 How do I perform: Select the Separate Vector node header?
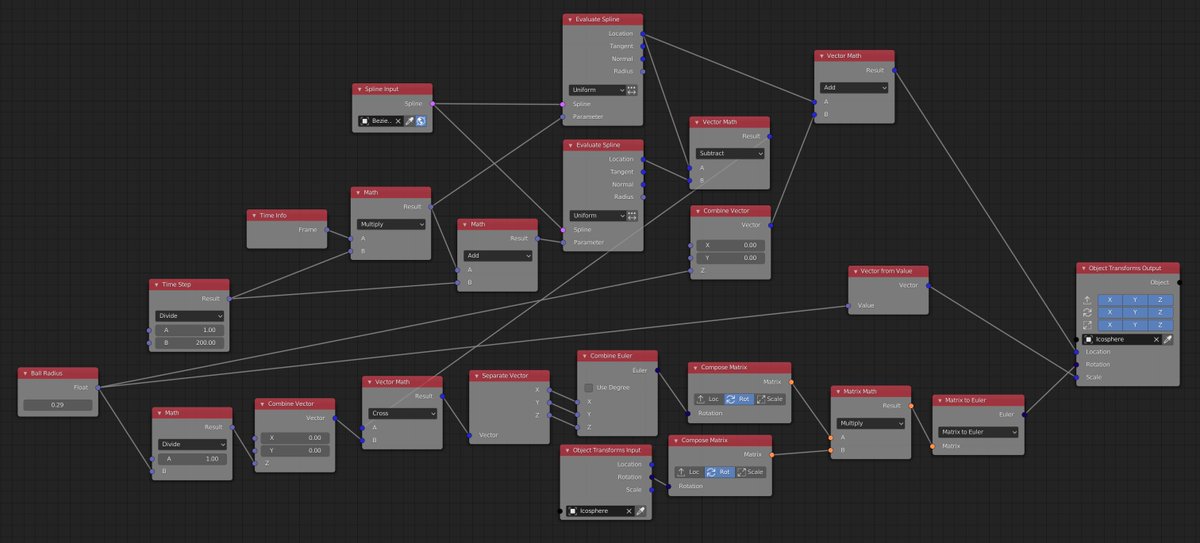pos(510,375)
